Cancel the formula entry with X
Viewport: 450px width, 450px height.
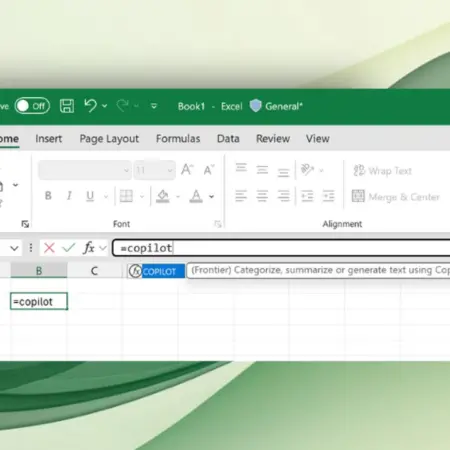pyautogui.click(x=49, y=248)
